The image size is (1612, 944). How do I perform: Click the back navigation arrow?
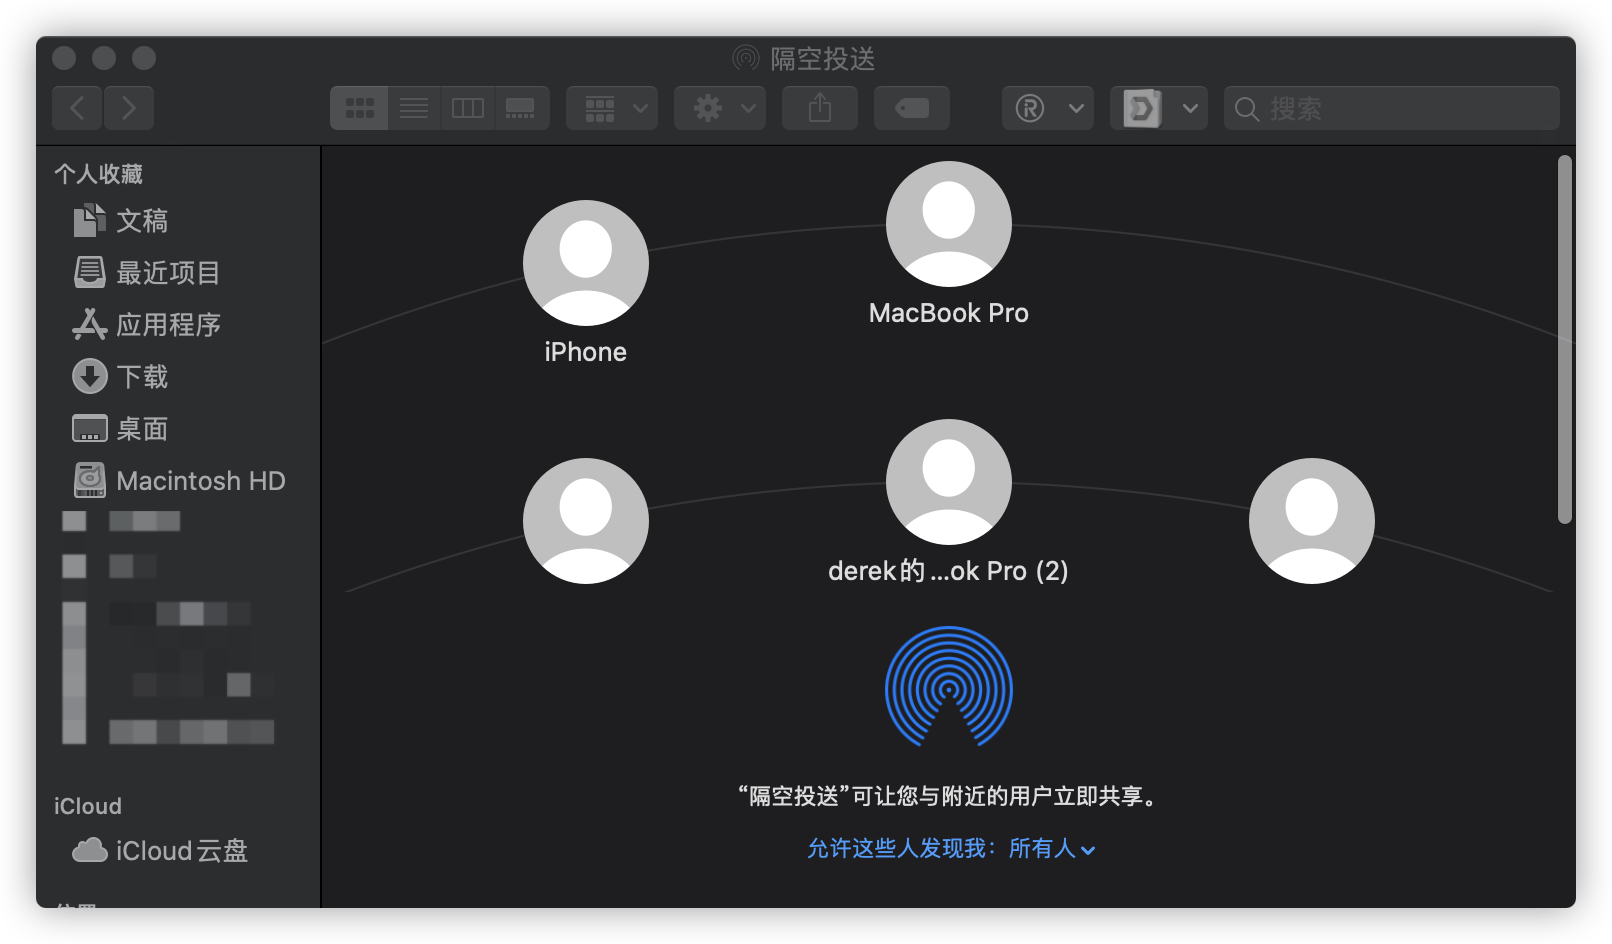[x=77, y=107]
